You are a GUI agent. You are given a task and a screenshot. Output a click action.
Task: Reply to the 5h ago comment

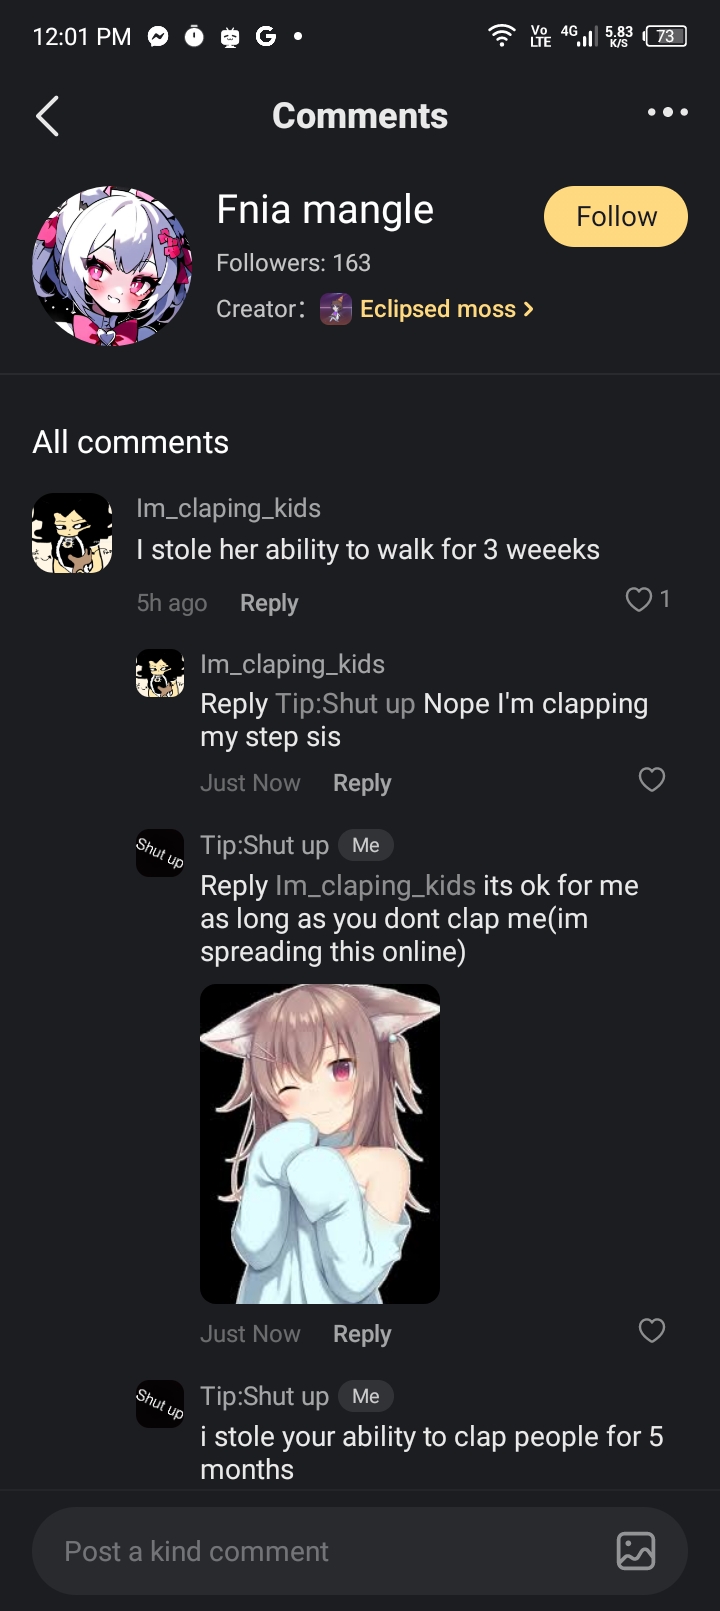click(x=269, y=603)
